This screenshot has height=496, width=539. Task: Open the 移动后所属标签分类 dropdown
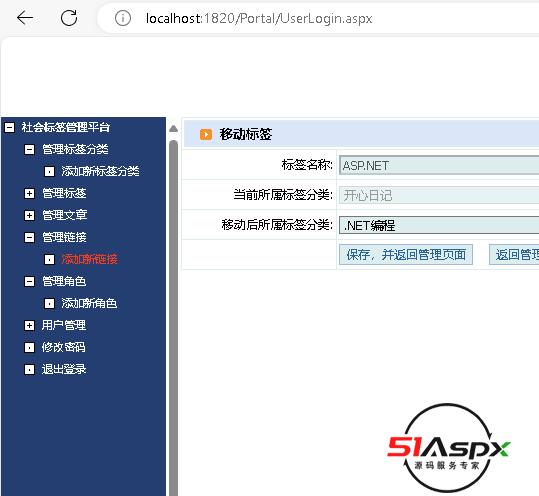point(439,225)
